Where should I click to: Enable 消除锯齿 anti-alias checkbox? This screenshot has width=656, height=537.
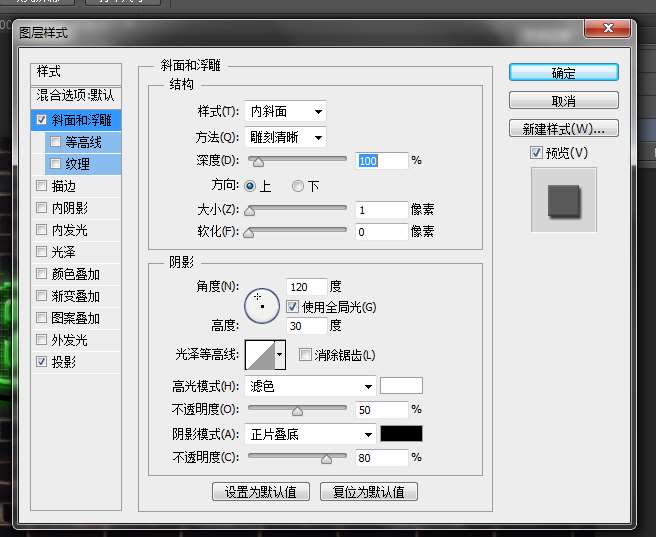305,355
